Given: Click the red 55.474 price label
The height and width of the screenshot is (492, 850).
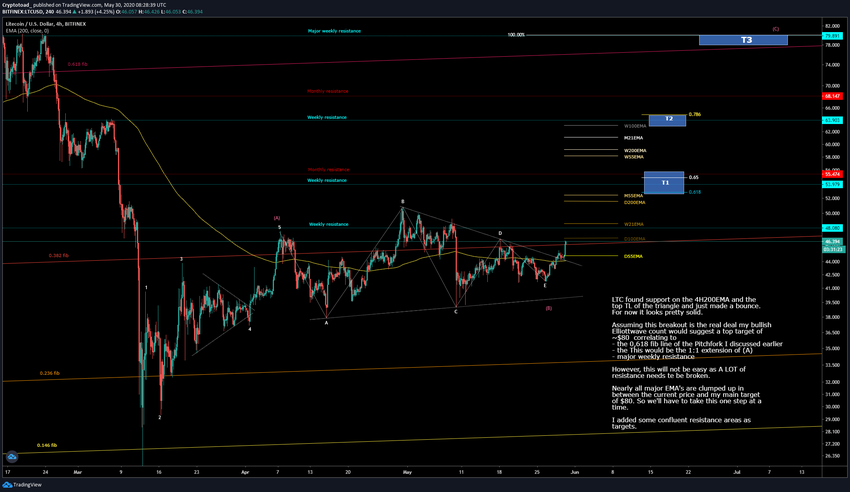Looking at the screenshot, I should coord(832,174).
